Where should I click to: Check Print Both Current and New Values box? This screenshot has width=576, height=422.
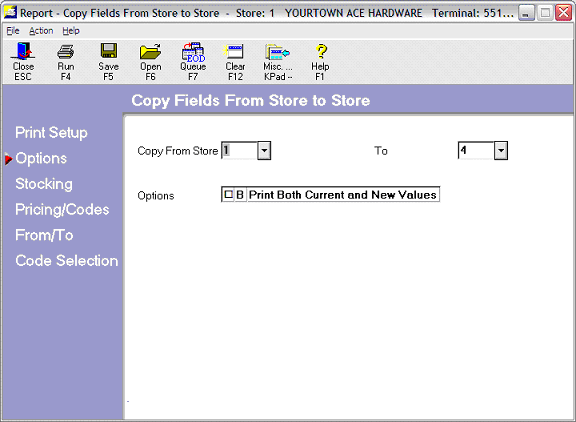click(228, 194)
